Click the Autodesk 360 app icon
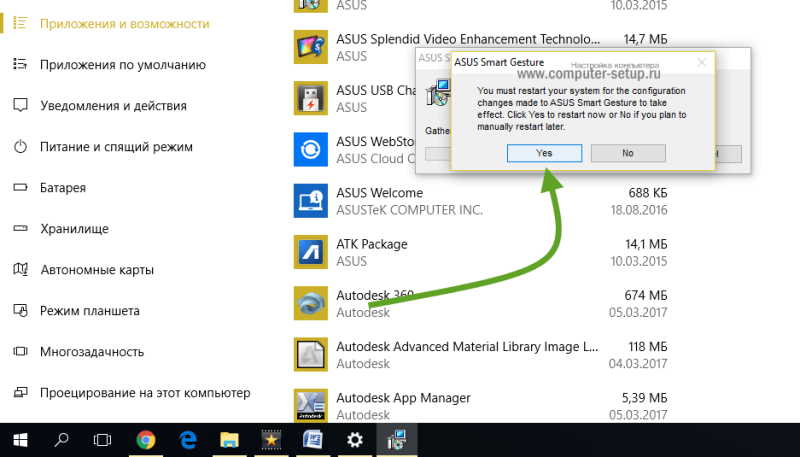The image size is (800, 457). coord(310,303)
